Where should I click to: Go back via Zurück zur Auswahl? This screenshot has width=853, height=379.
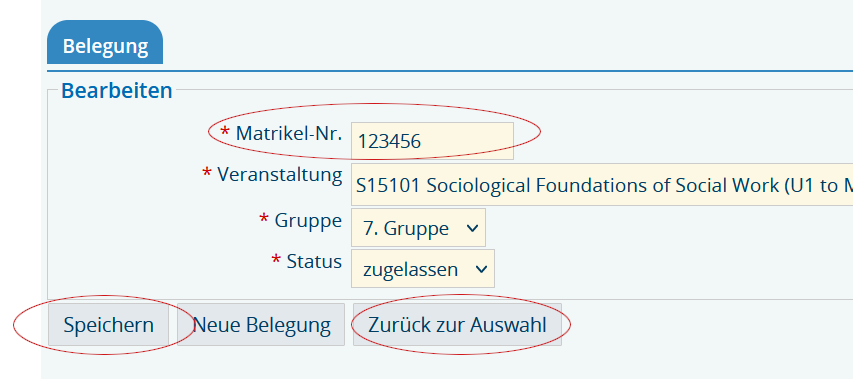click(457, 325)
